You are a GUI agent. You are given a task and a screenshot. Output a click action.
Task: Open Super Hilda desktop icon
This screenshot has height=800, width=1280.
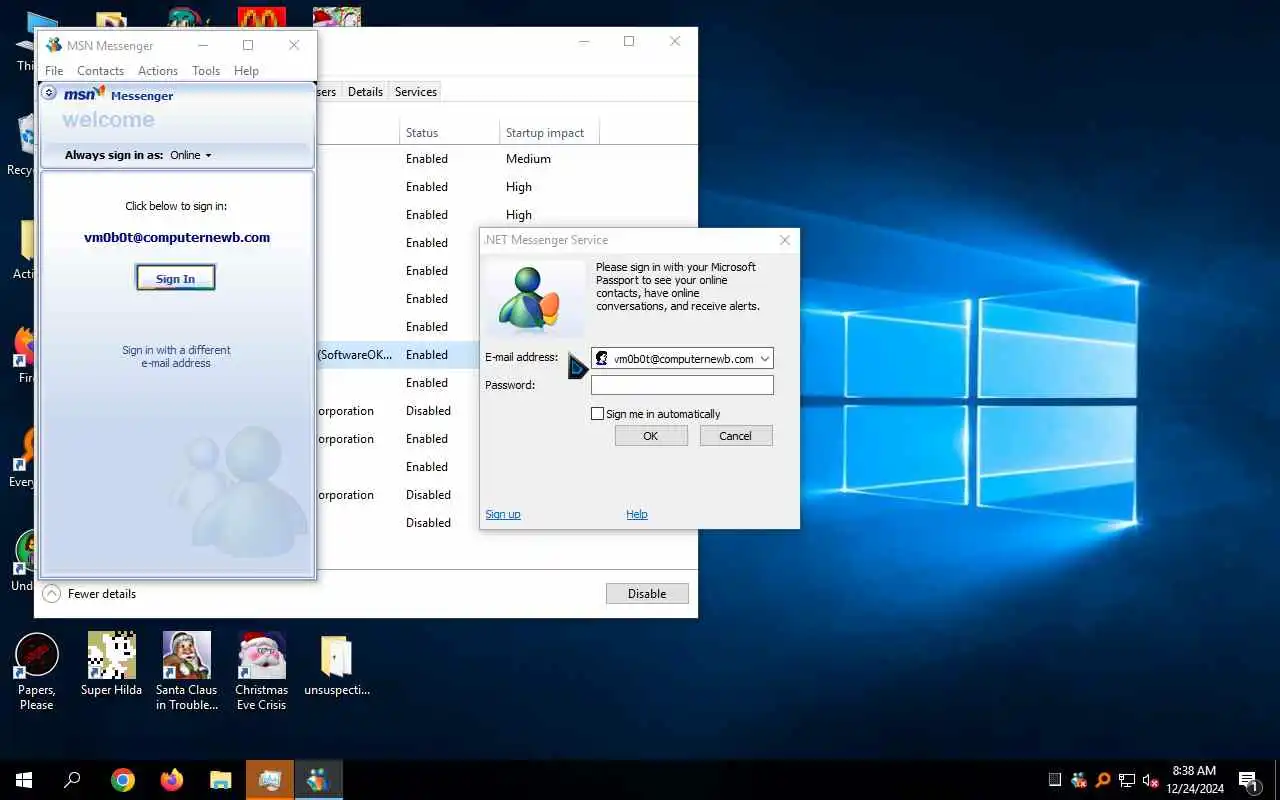click(111, 664)
